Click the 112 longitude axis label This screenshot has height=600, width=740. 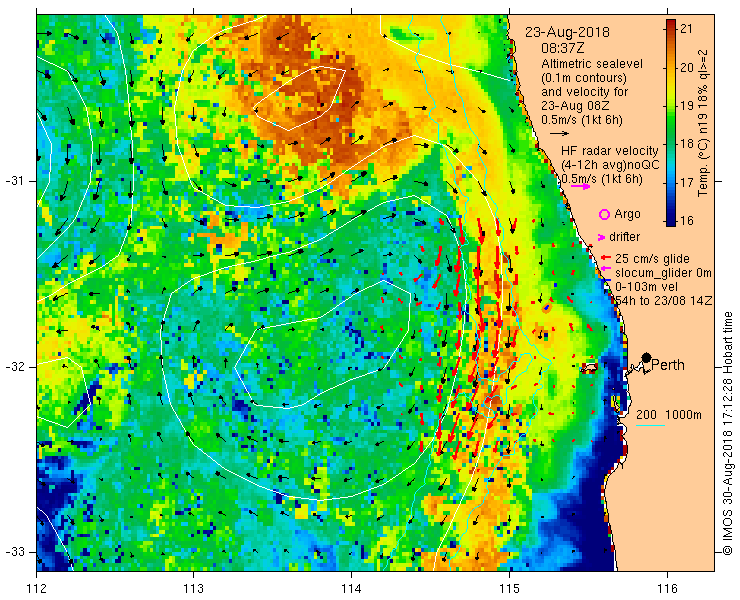pyautogui.click(x=36, y=589)
